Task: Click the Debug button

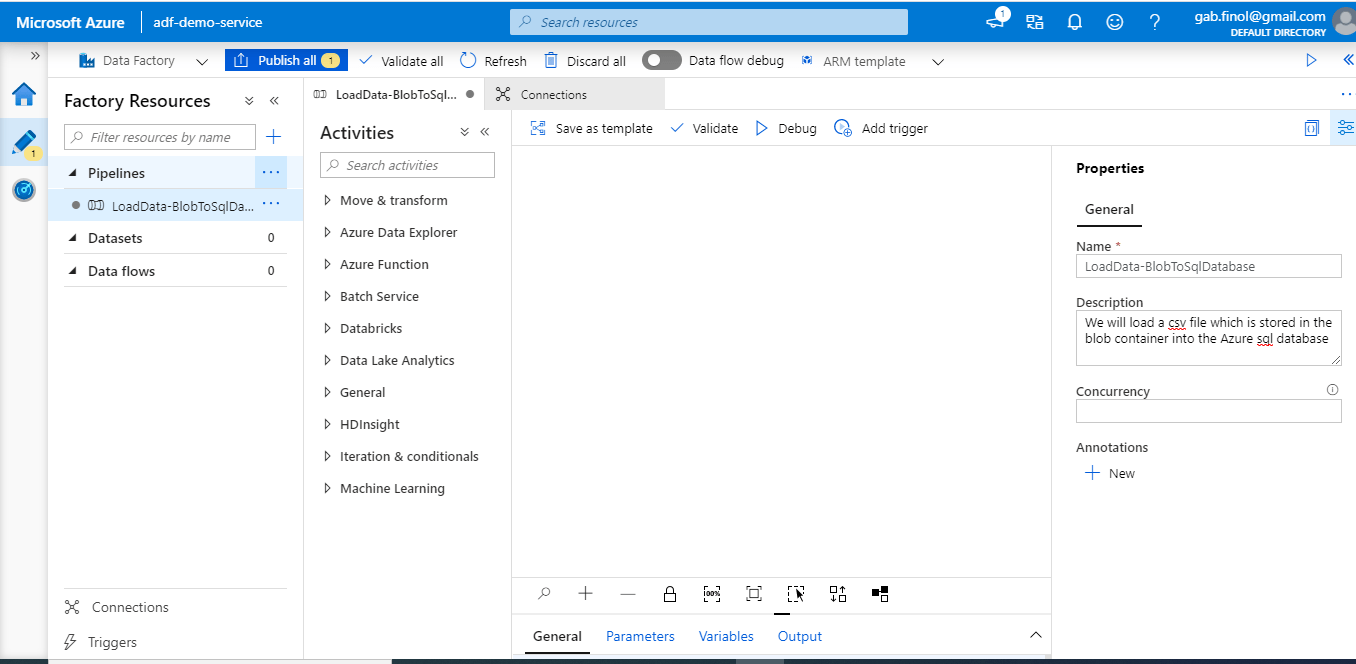Action: pos(785,128)
